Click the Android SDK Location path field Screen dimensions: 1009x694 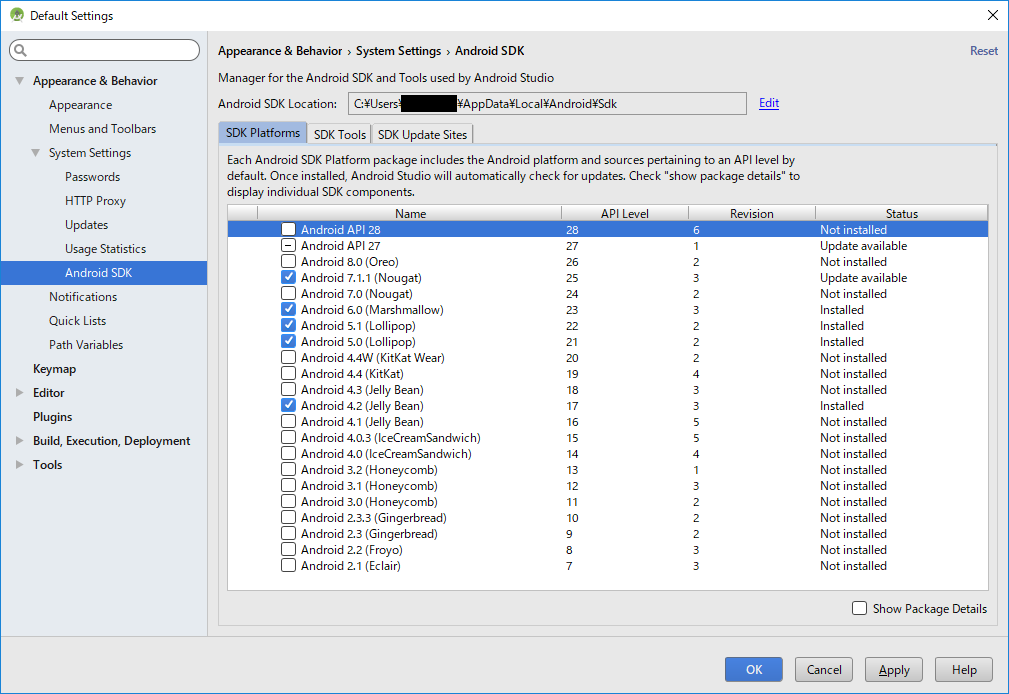coord(547,104)
